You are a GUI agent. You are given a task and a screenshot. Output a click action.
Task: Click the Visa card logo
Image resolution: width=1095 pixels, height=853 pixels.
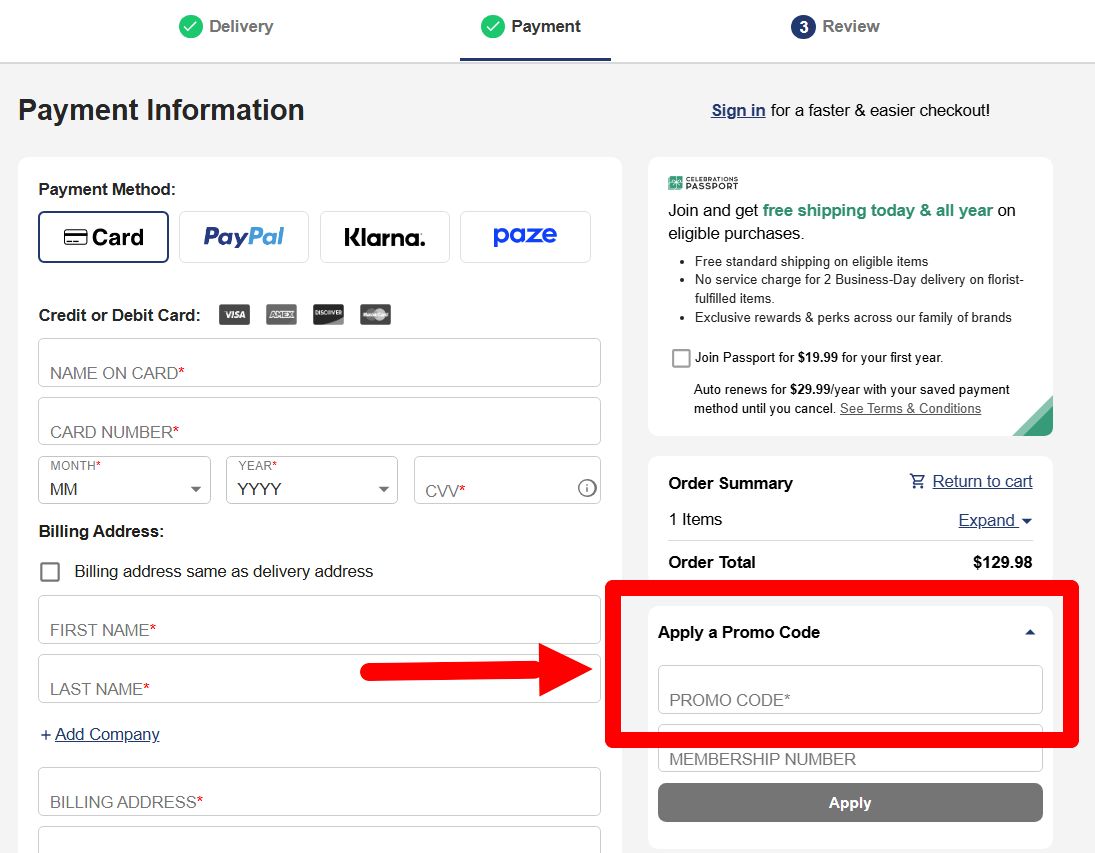pyautogui.click(x=235, y=314)
